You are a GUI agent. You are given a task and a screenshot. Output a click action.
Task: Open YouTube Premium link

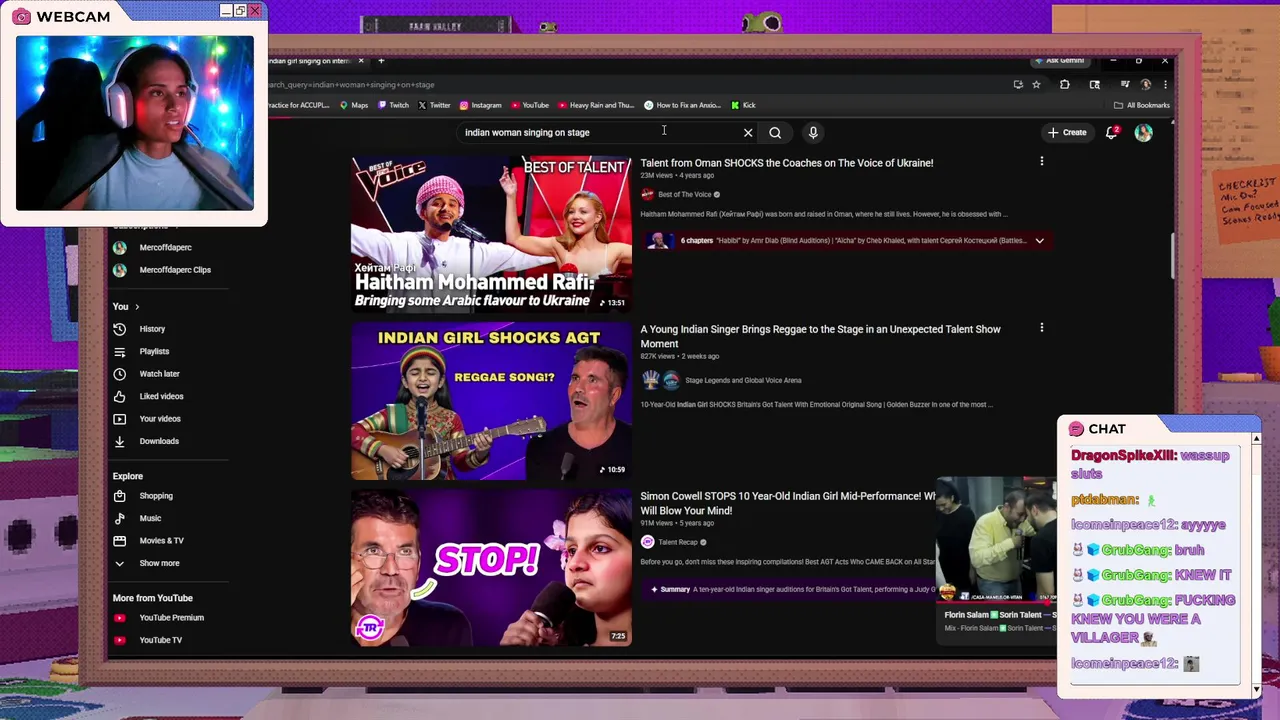click(x=158, y=618)
